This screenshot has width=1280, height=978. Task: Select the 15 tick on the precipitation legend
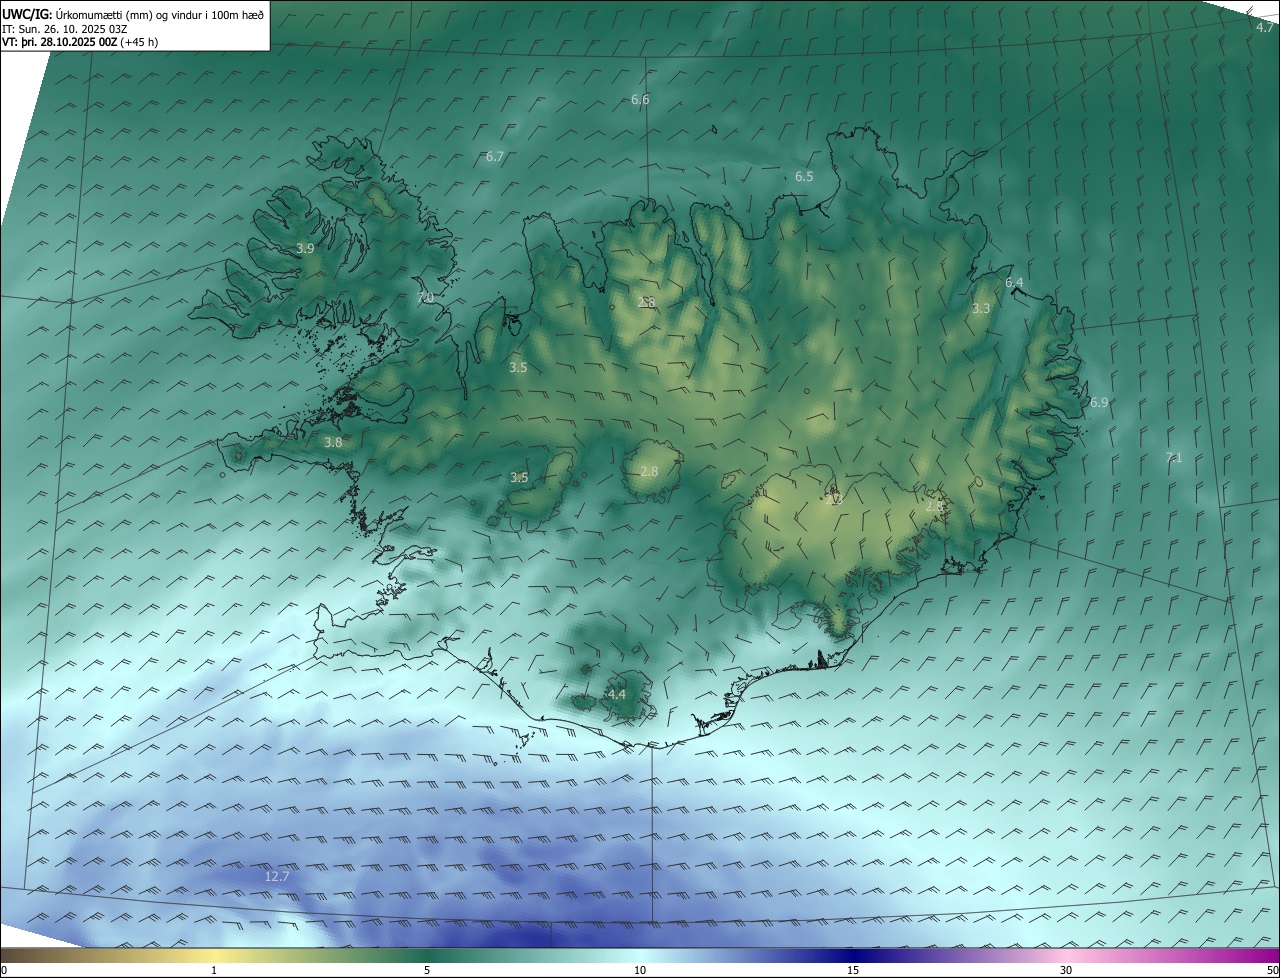tap(853, 970)
